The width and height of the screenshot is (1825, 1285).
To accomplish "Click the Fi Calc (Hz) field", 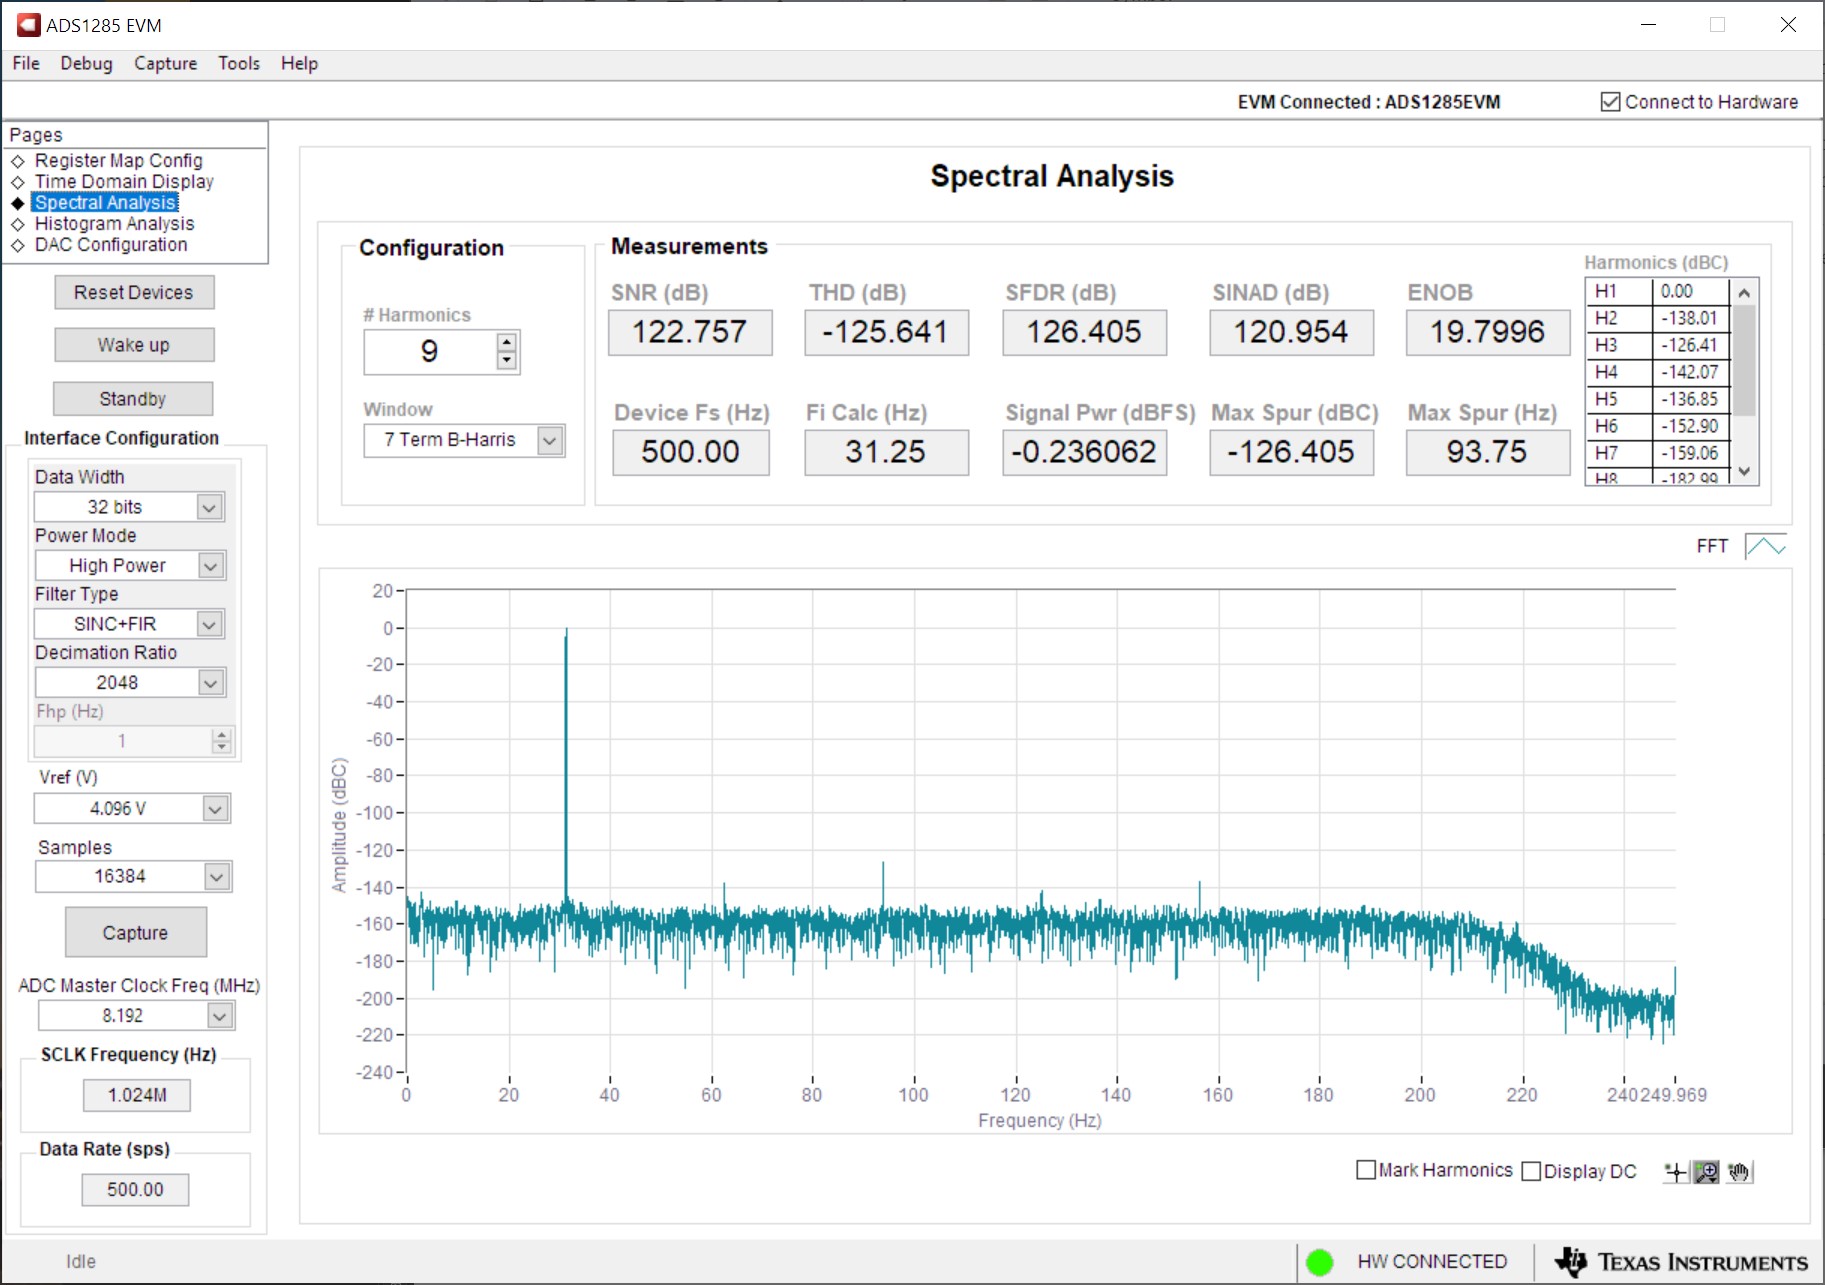I will [886, 452].
